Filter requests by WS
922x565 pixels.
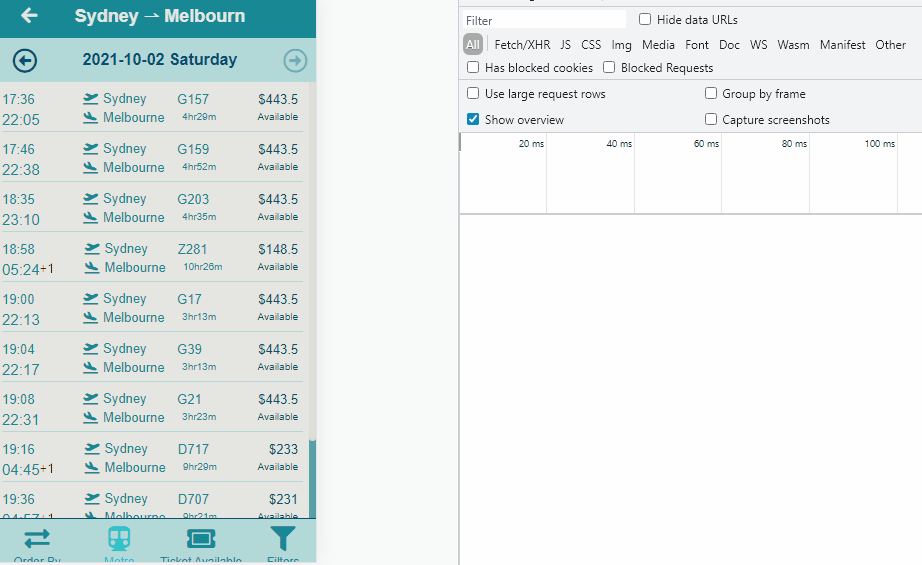pos(759,45)
